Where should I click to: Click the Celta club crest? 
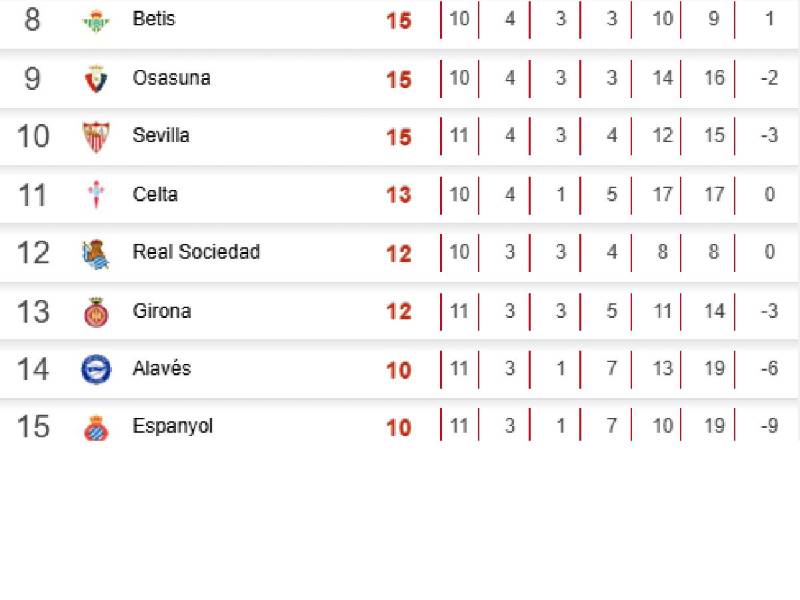click(x=96, y=195)
